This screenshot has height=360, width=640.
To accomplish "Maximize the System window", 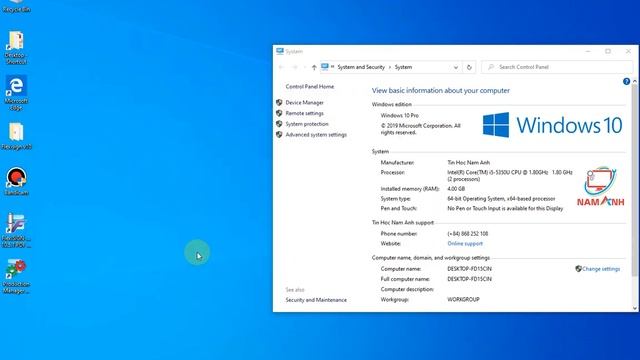I will click(x=608, y=51).
